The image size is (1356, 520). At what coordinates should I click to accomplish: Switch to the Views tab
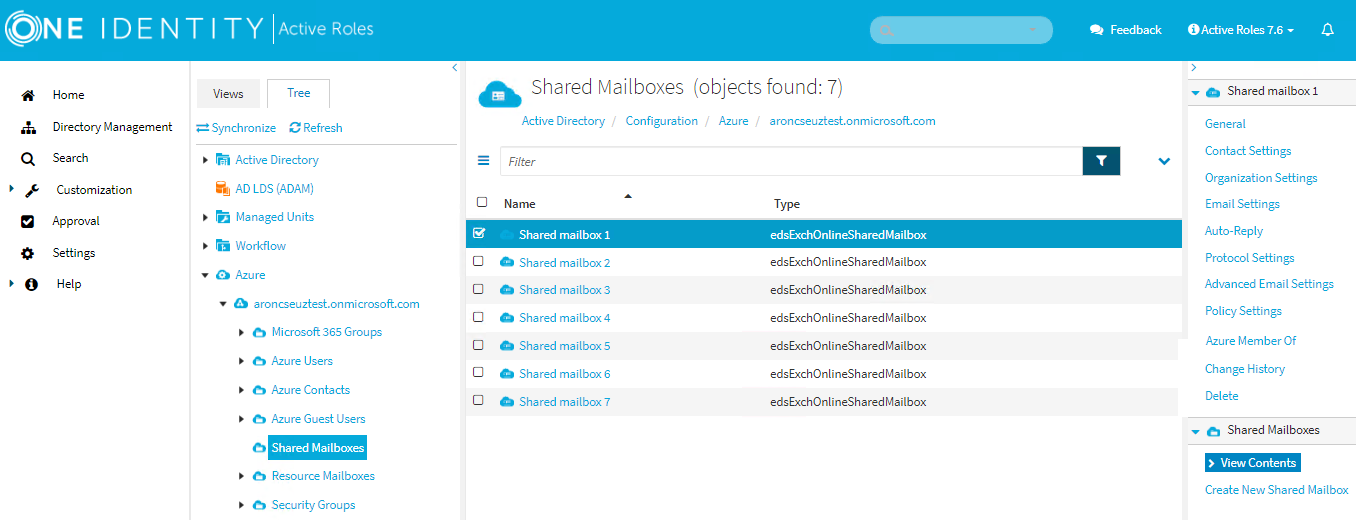click(x=228, y=93)
